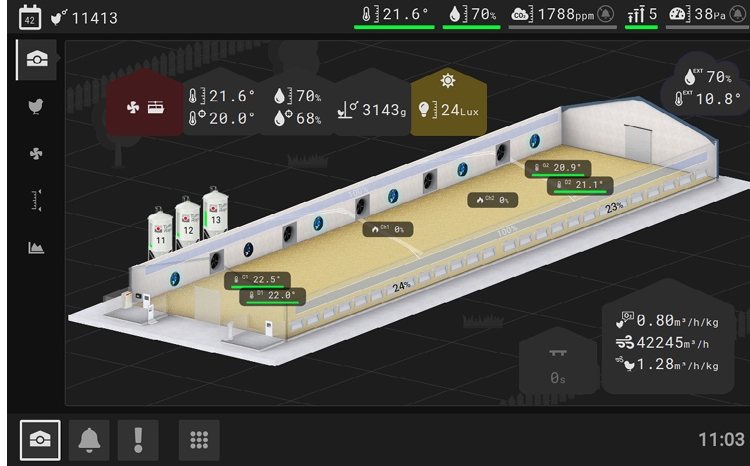The width and height of the screenshot is (750, 466).
Task: Click the home overview icon in bottom bar
Action: pos(40,440)
